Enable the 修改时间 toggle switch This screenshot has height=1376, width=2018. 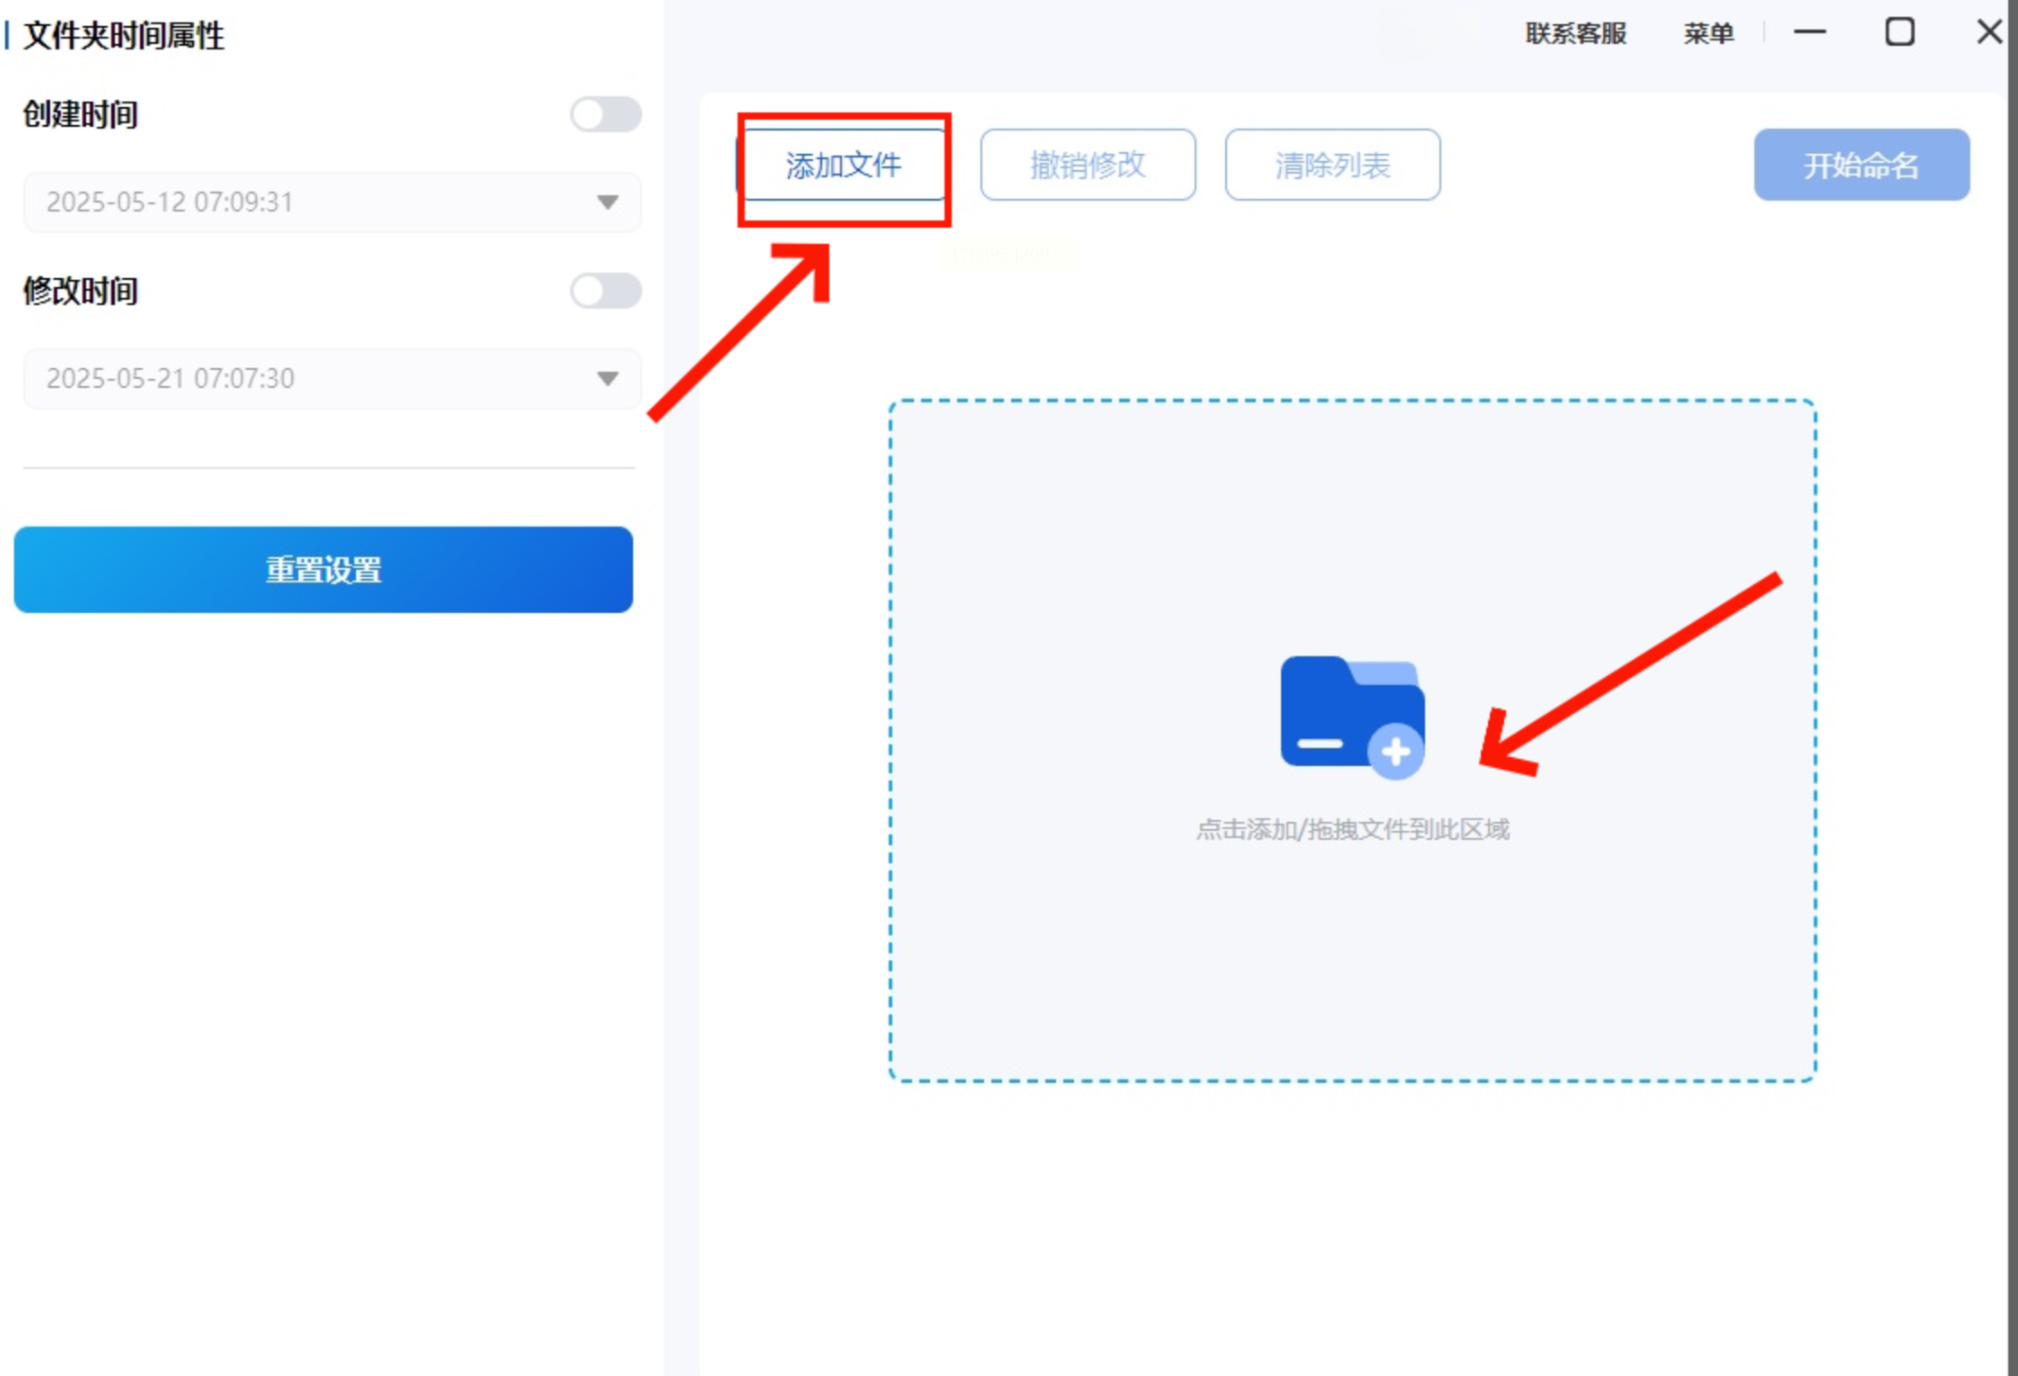pos(605,291)
